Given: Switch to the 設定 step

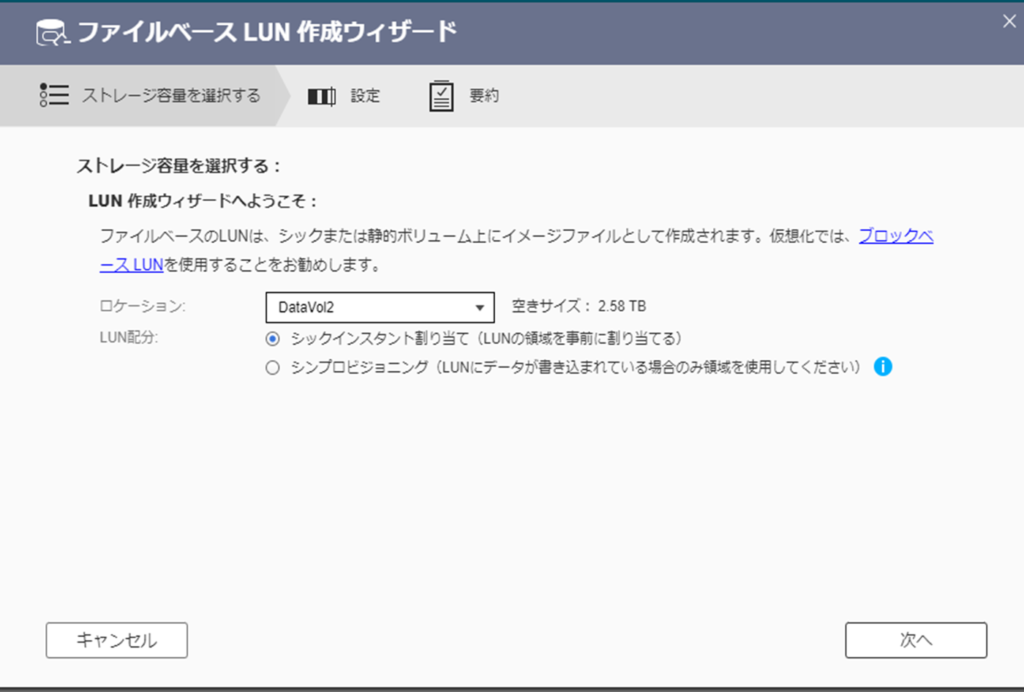Looking at the screenshot, I should [365, 96].
